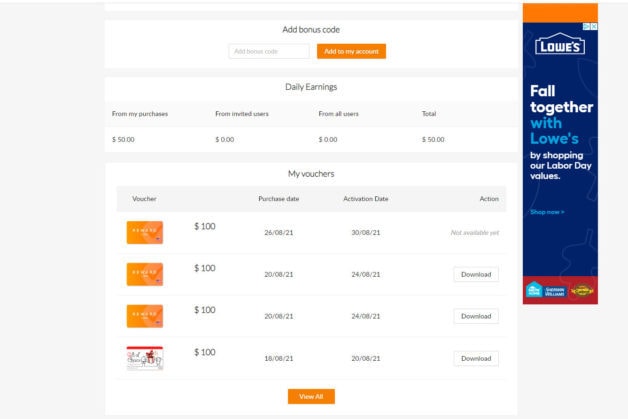The height and width of the screenshot is (419, 628).
Task: Click the Purchase date column header
Action: [278, 199]
